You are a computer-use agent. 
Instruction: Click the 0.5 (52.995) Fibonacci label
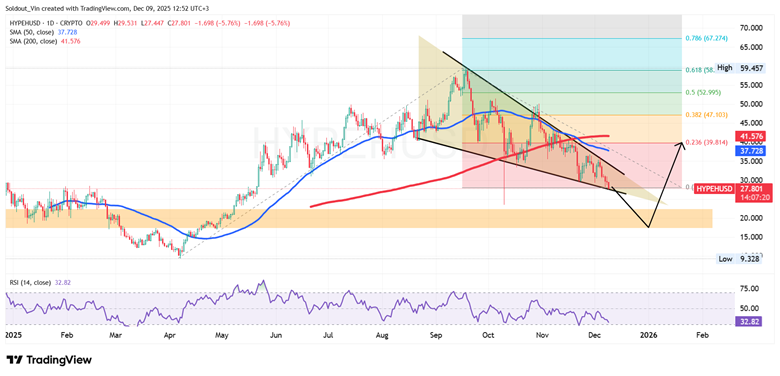tap(703, 93)
